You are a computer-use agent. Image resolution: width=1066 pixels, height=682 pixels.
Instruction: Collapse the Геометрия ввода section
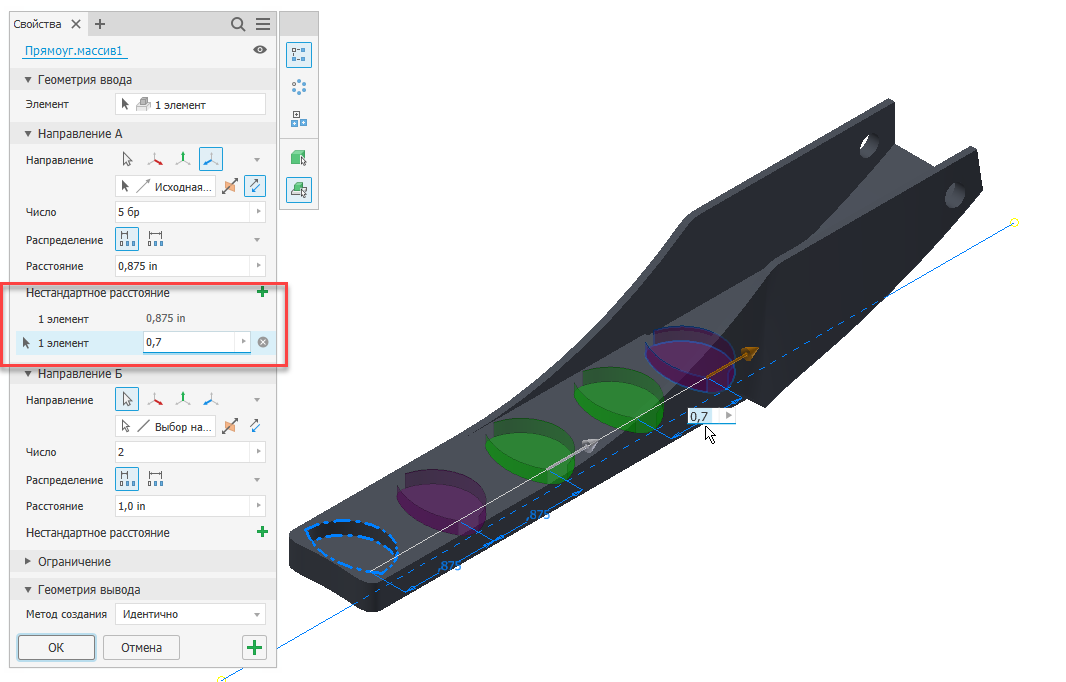coord(28,80)
